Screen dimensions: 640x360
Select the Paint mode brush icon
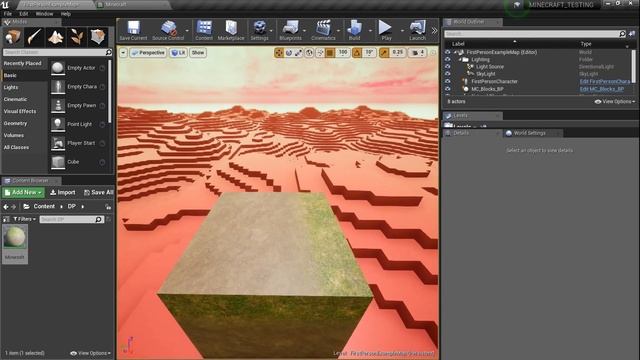pos(34,37)
